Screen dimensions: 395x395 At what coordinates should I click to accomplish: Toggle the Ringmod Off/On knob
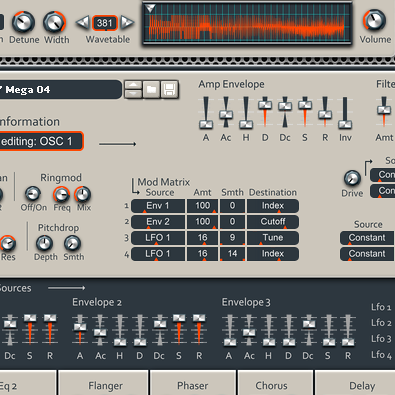pos(33,194)
